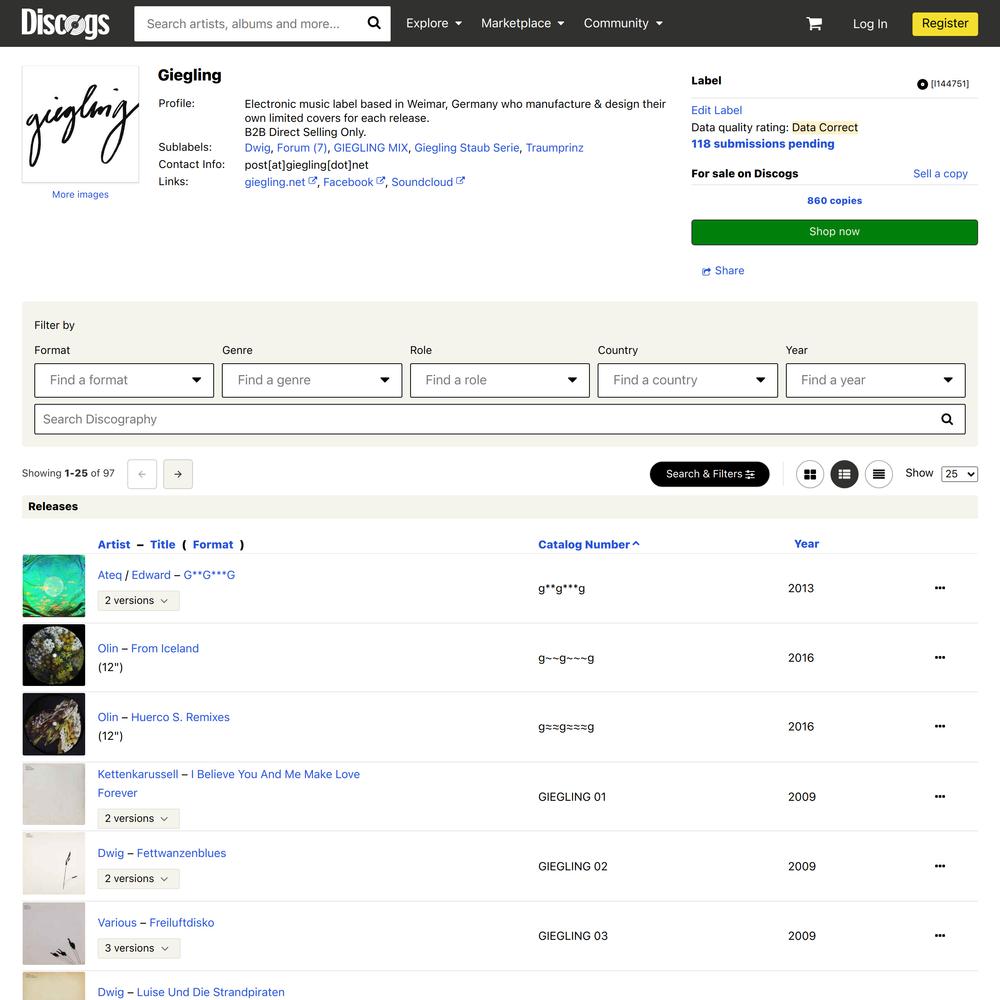Sort releases by Year column

click(x=806, y=544)
